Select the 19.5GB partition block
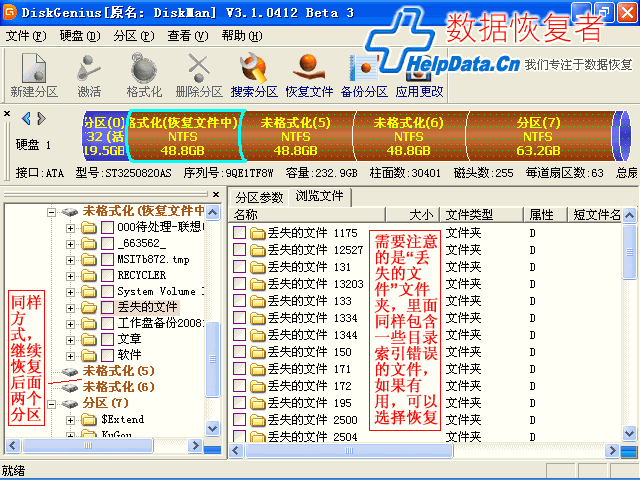Viewport: 640px width, 480px height. click(x=104, y=136)
